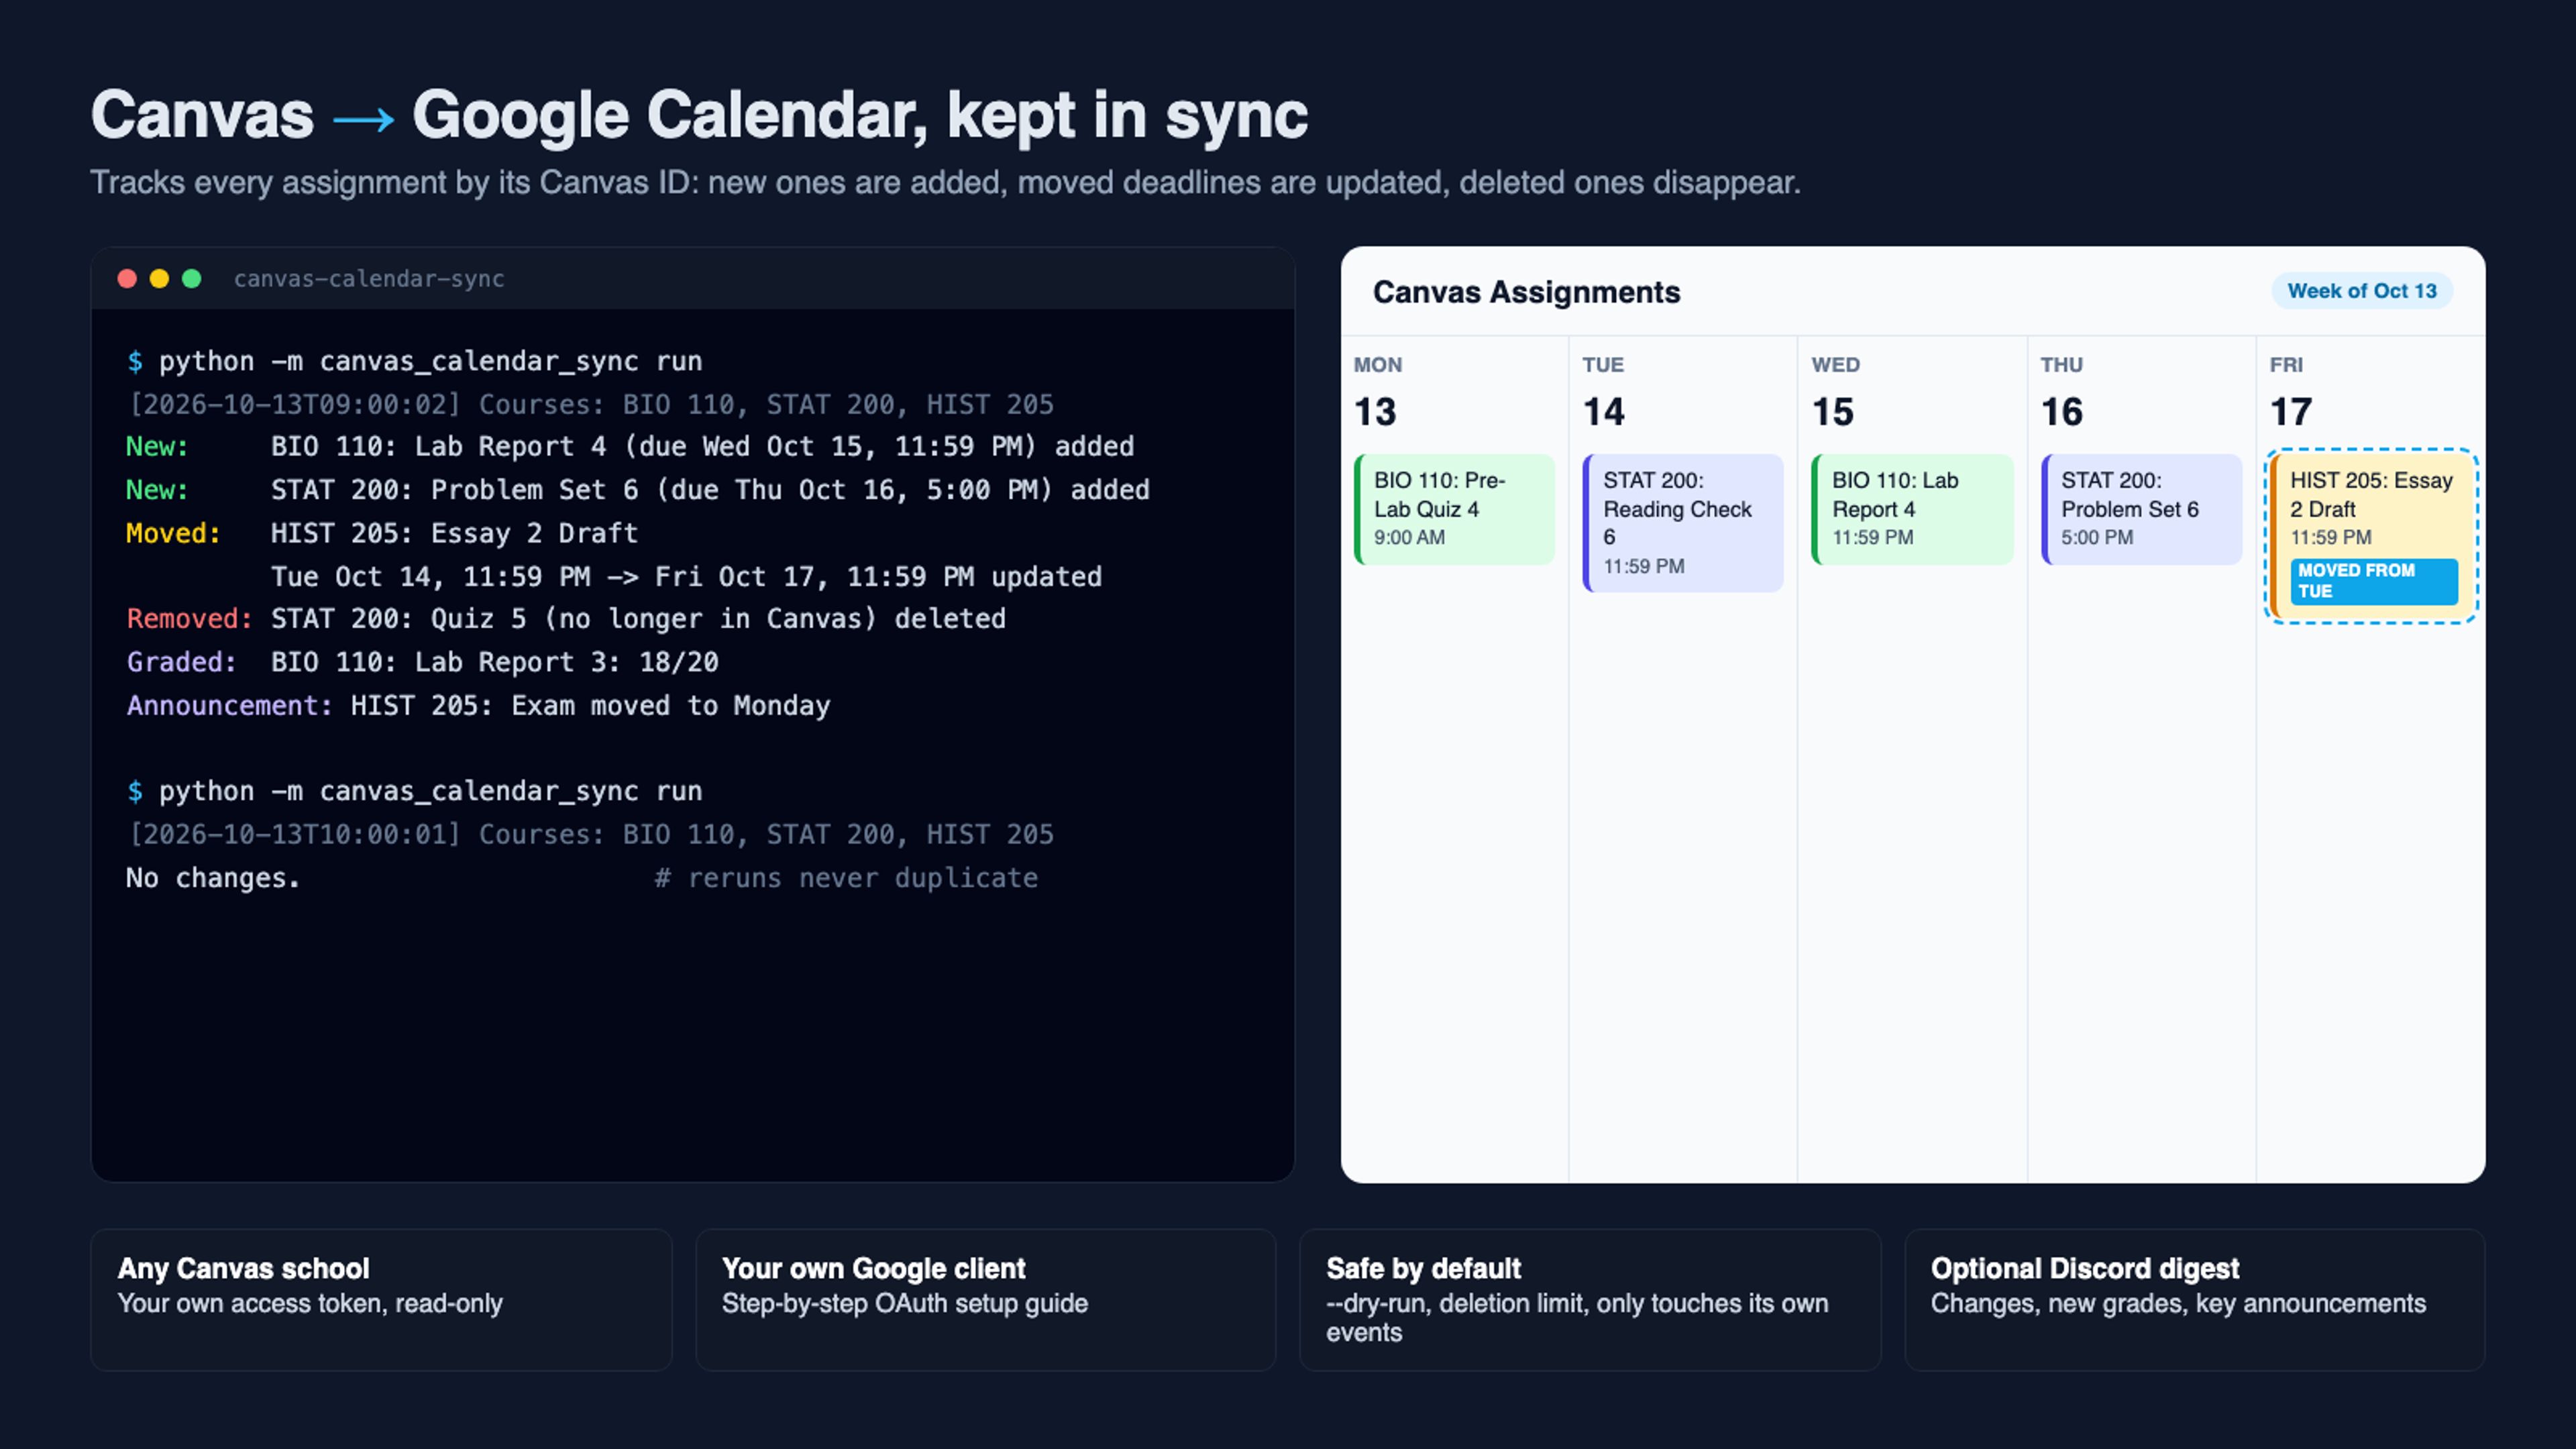The image size is (2576, 1449).
Task: Click the Graded: BIO 110 Lab Report 3 line
Action: 422,662
